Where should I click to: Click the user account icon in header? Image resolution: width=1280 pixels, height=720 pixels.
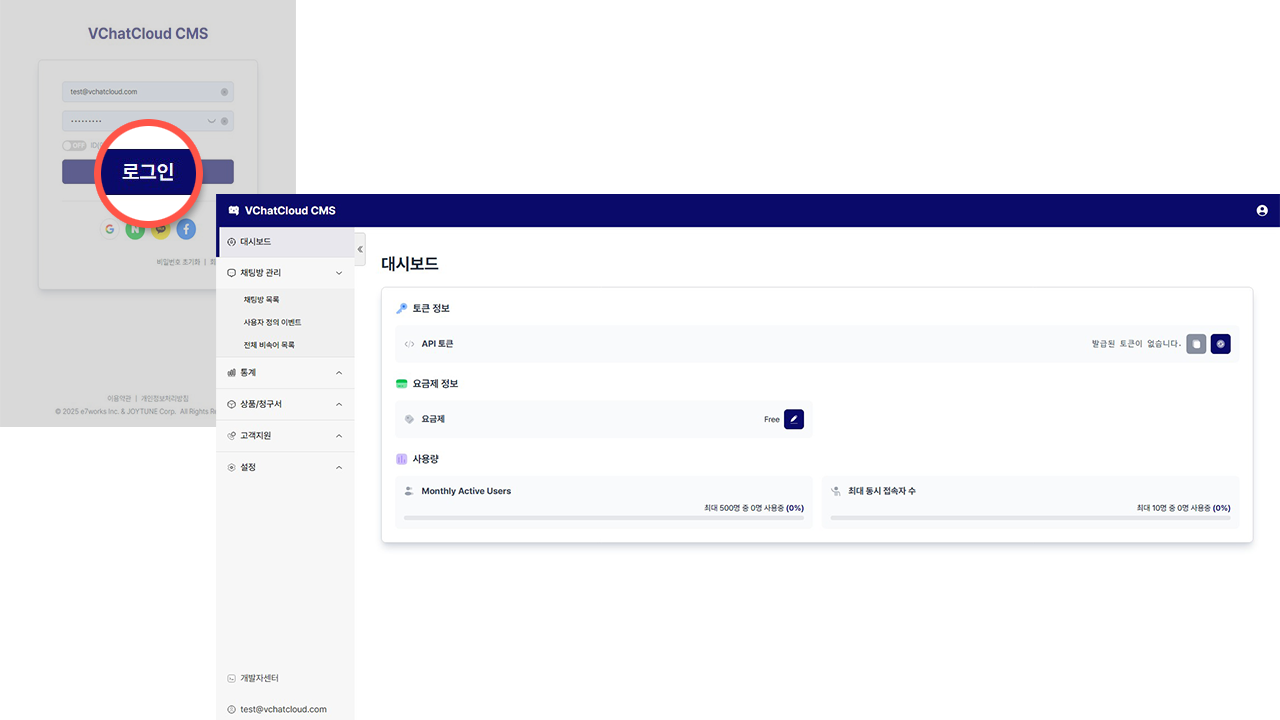tap(1261, 211)
